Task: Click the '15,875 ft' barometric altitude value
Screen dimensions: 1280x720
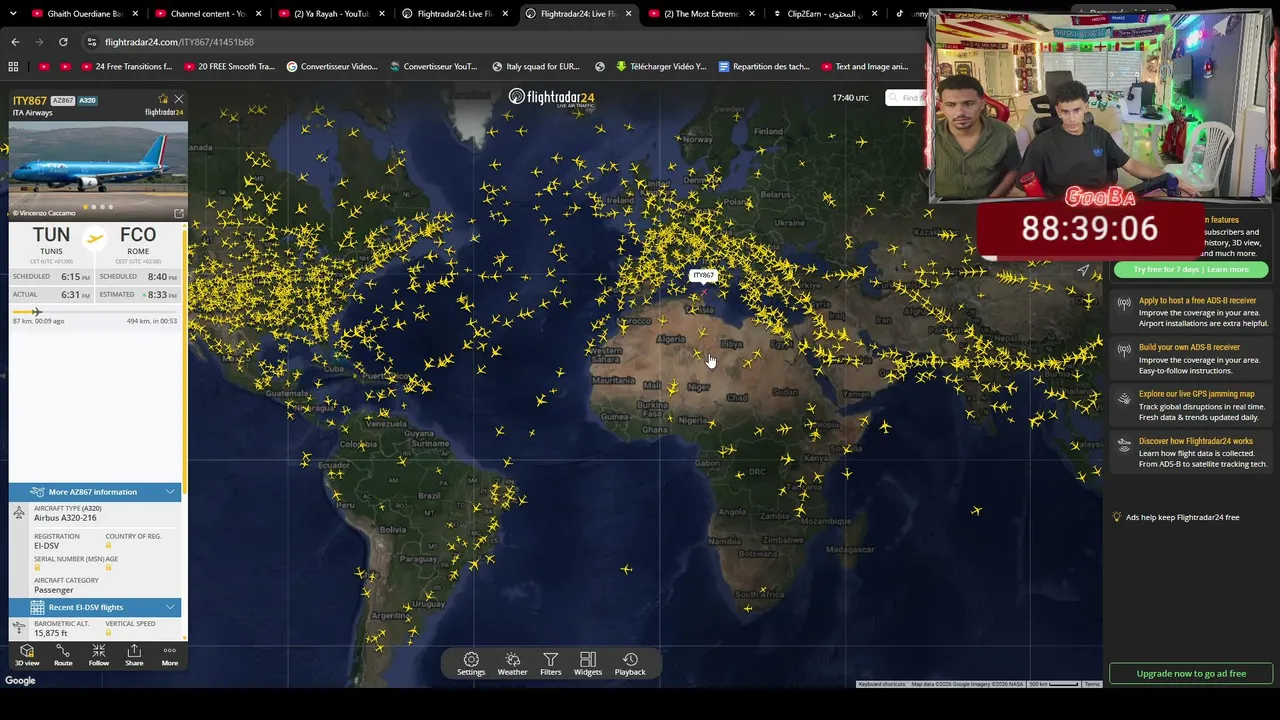Action: point(49,633)
